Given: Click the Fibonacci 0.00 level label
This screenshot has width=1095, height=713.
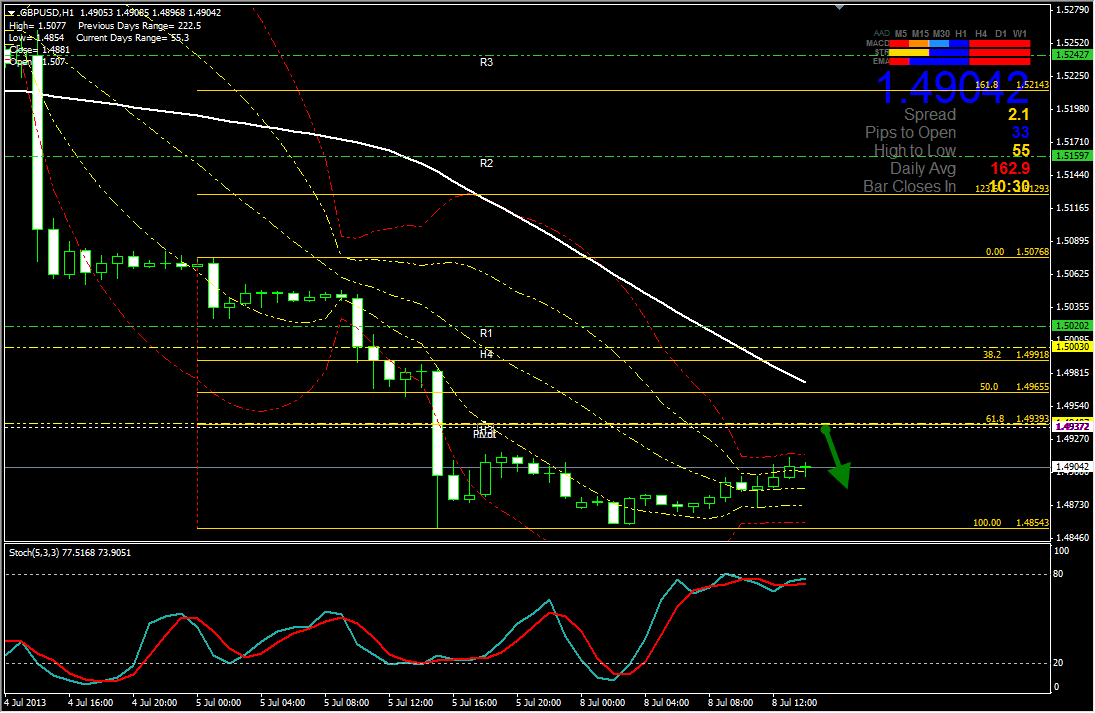Looking at the screenshot, I should click(x=995, y=252).
